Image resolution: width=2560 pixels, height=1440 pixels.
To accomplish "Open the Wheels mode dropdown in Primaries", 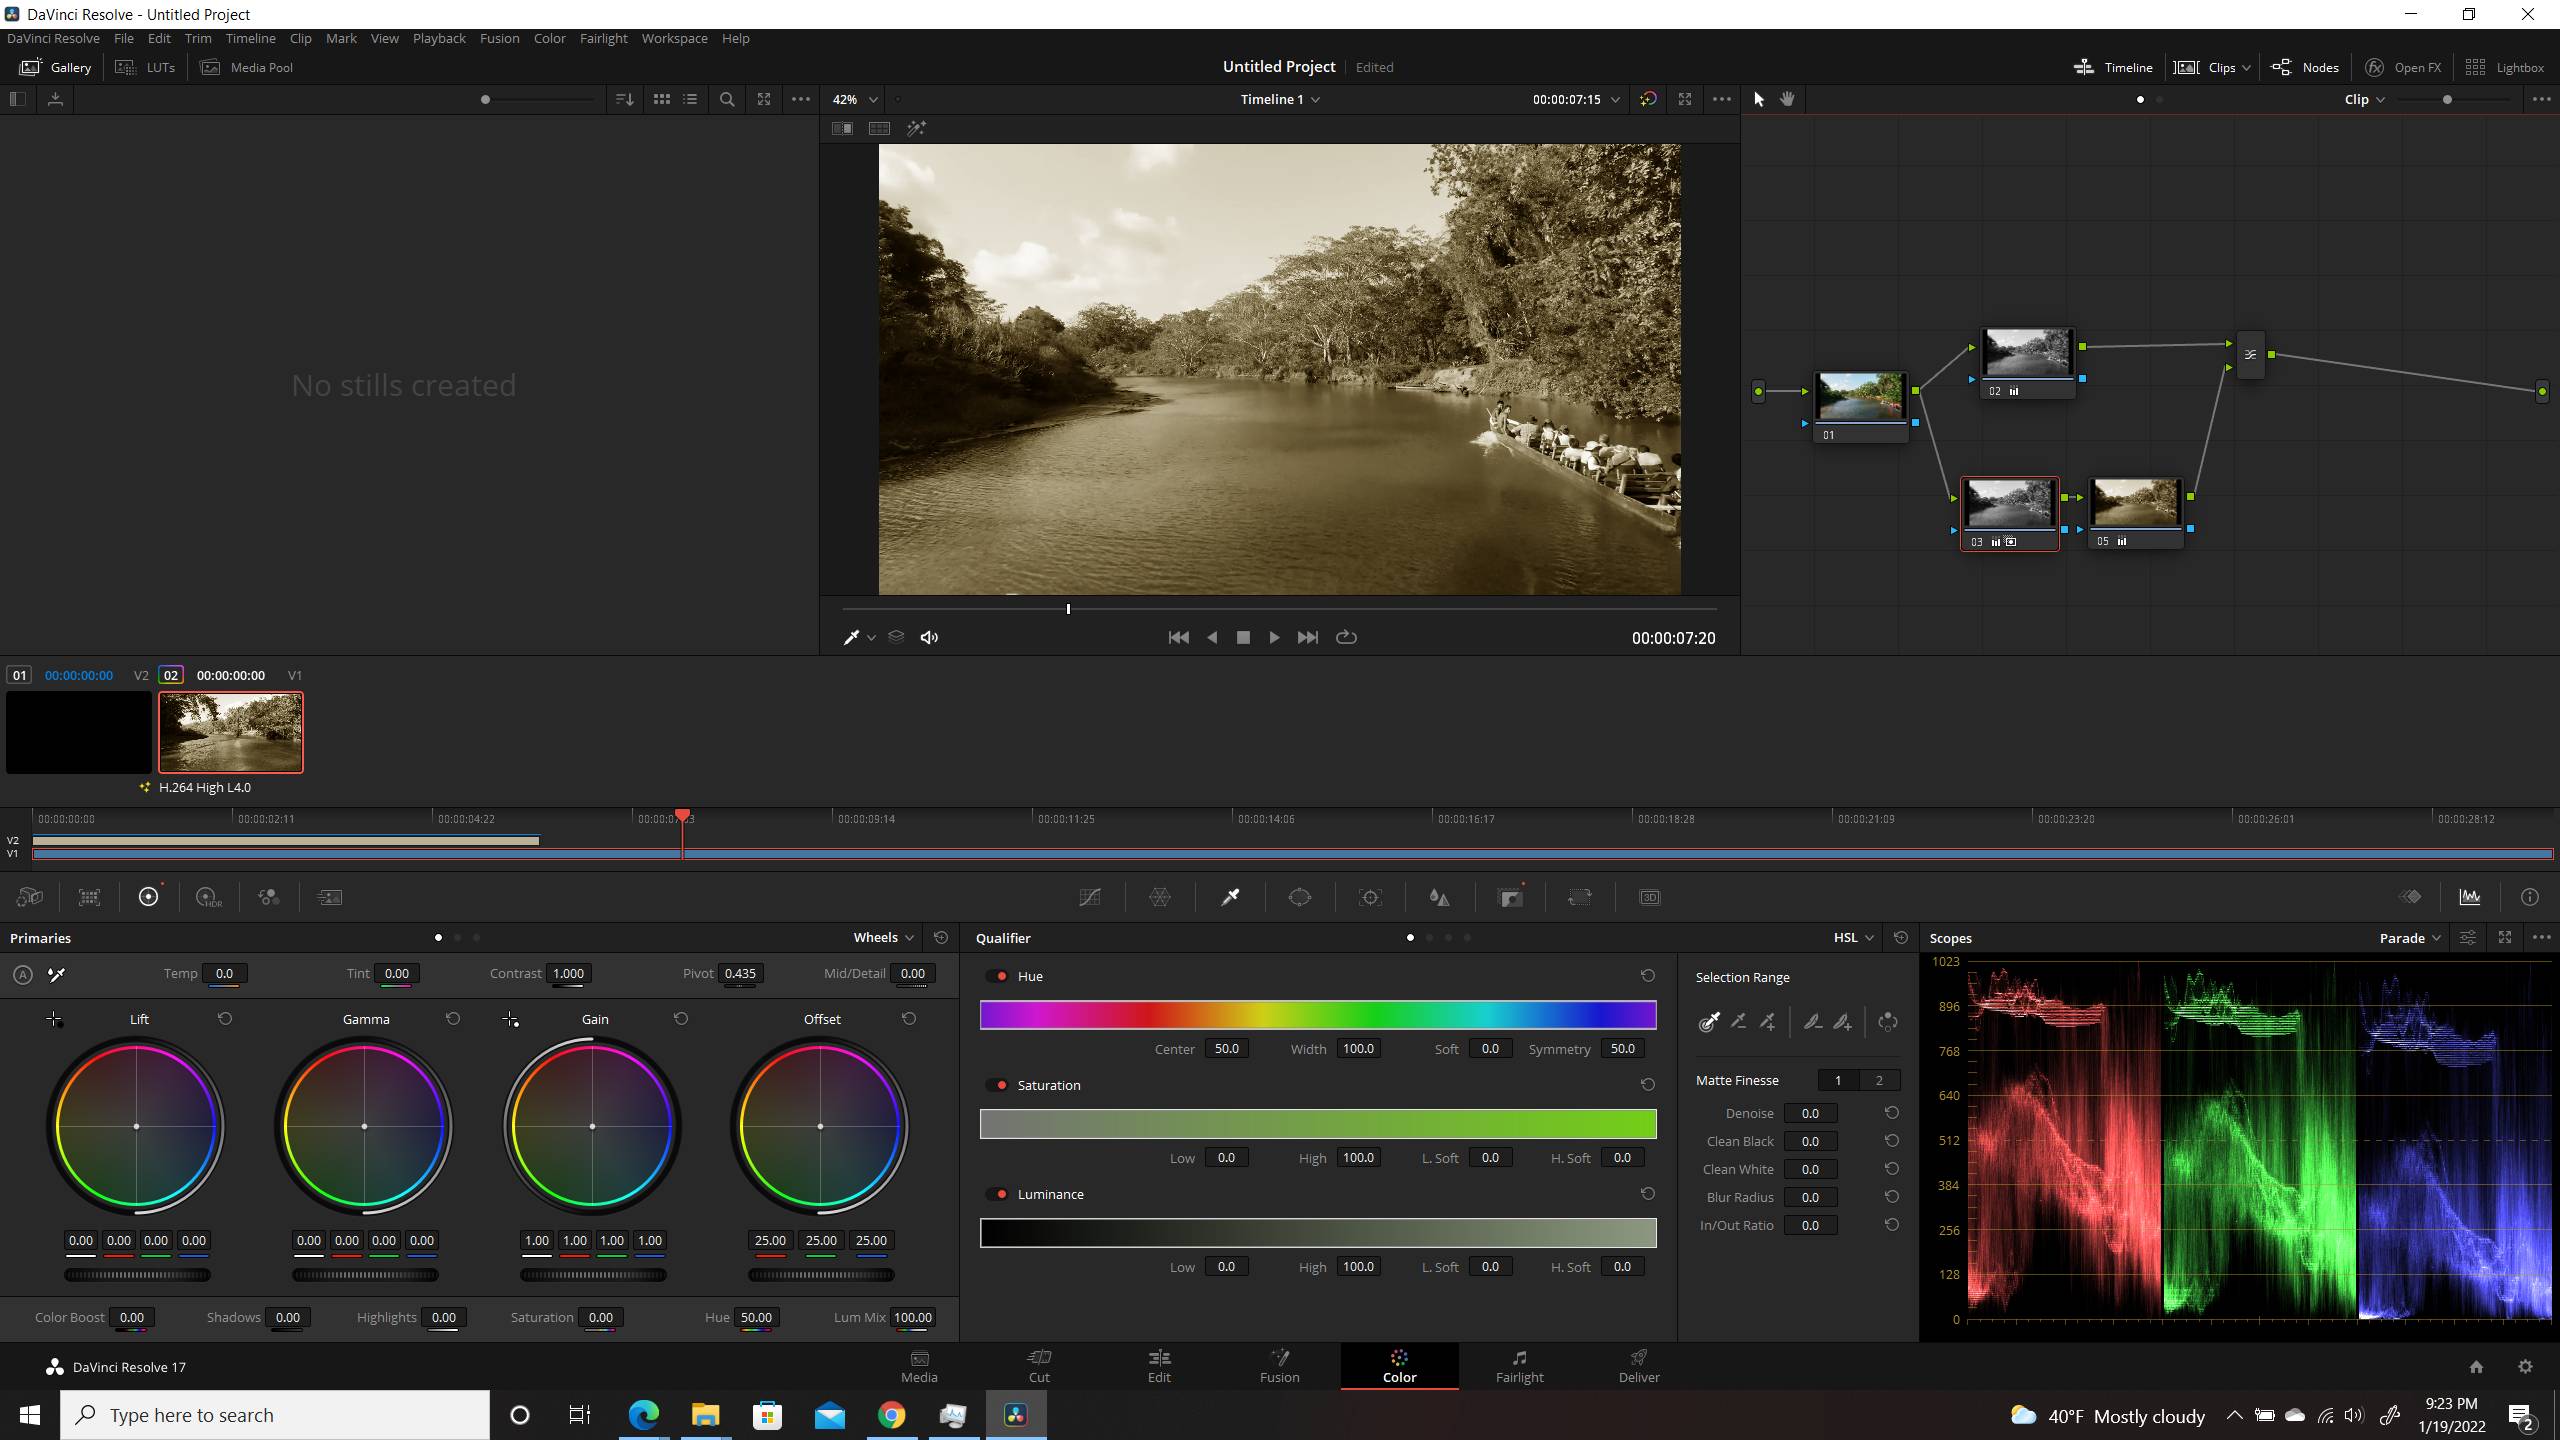I will (x=883, y=937).
